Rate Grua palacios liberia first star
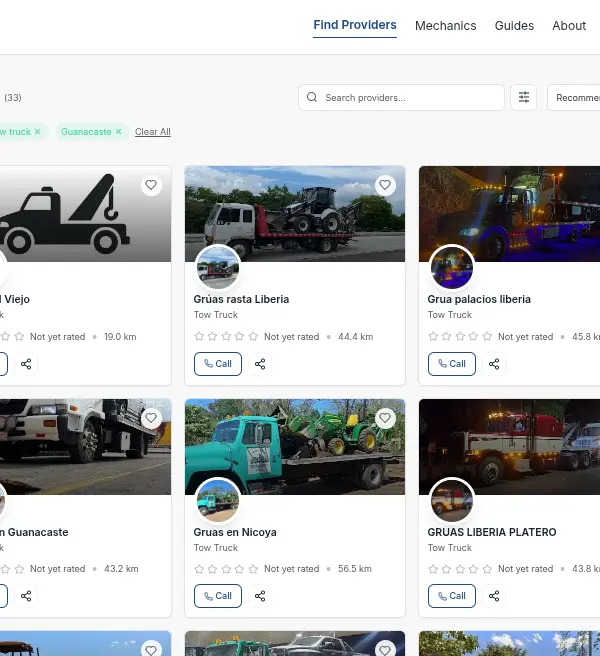The height and width of the screenshot is (656, 600). (x=433, y=336)
